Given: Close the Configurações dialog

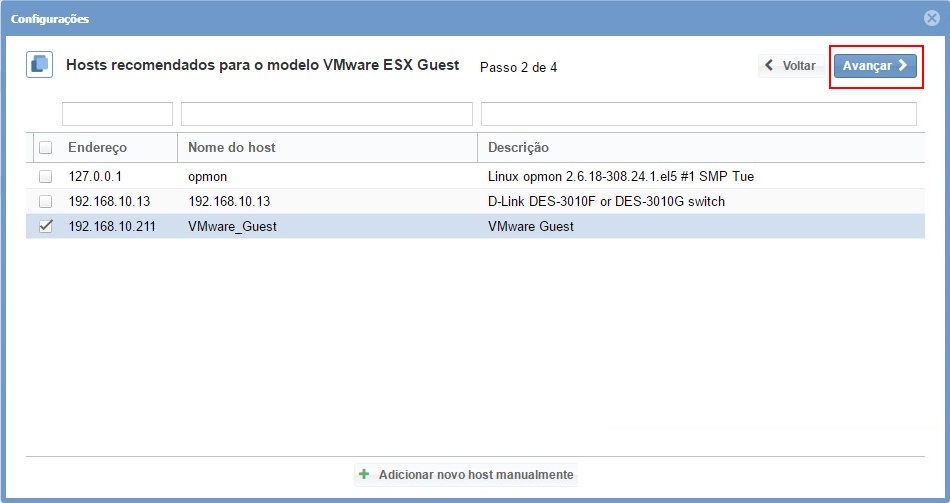Looking at the screenshot, I should click(931, 18).
